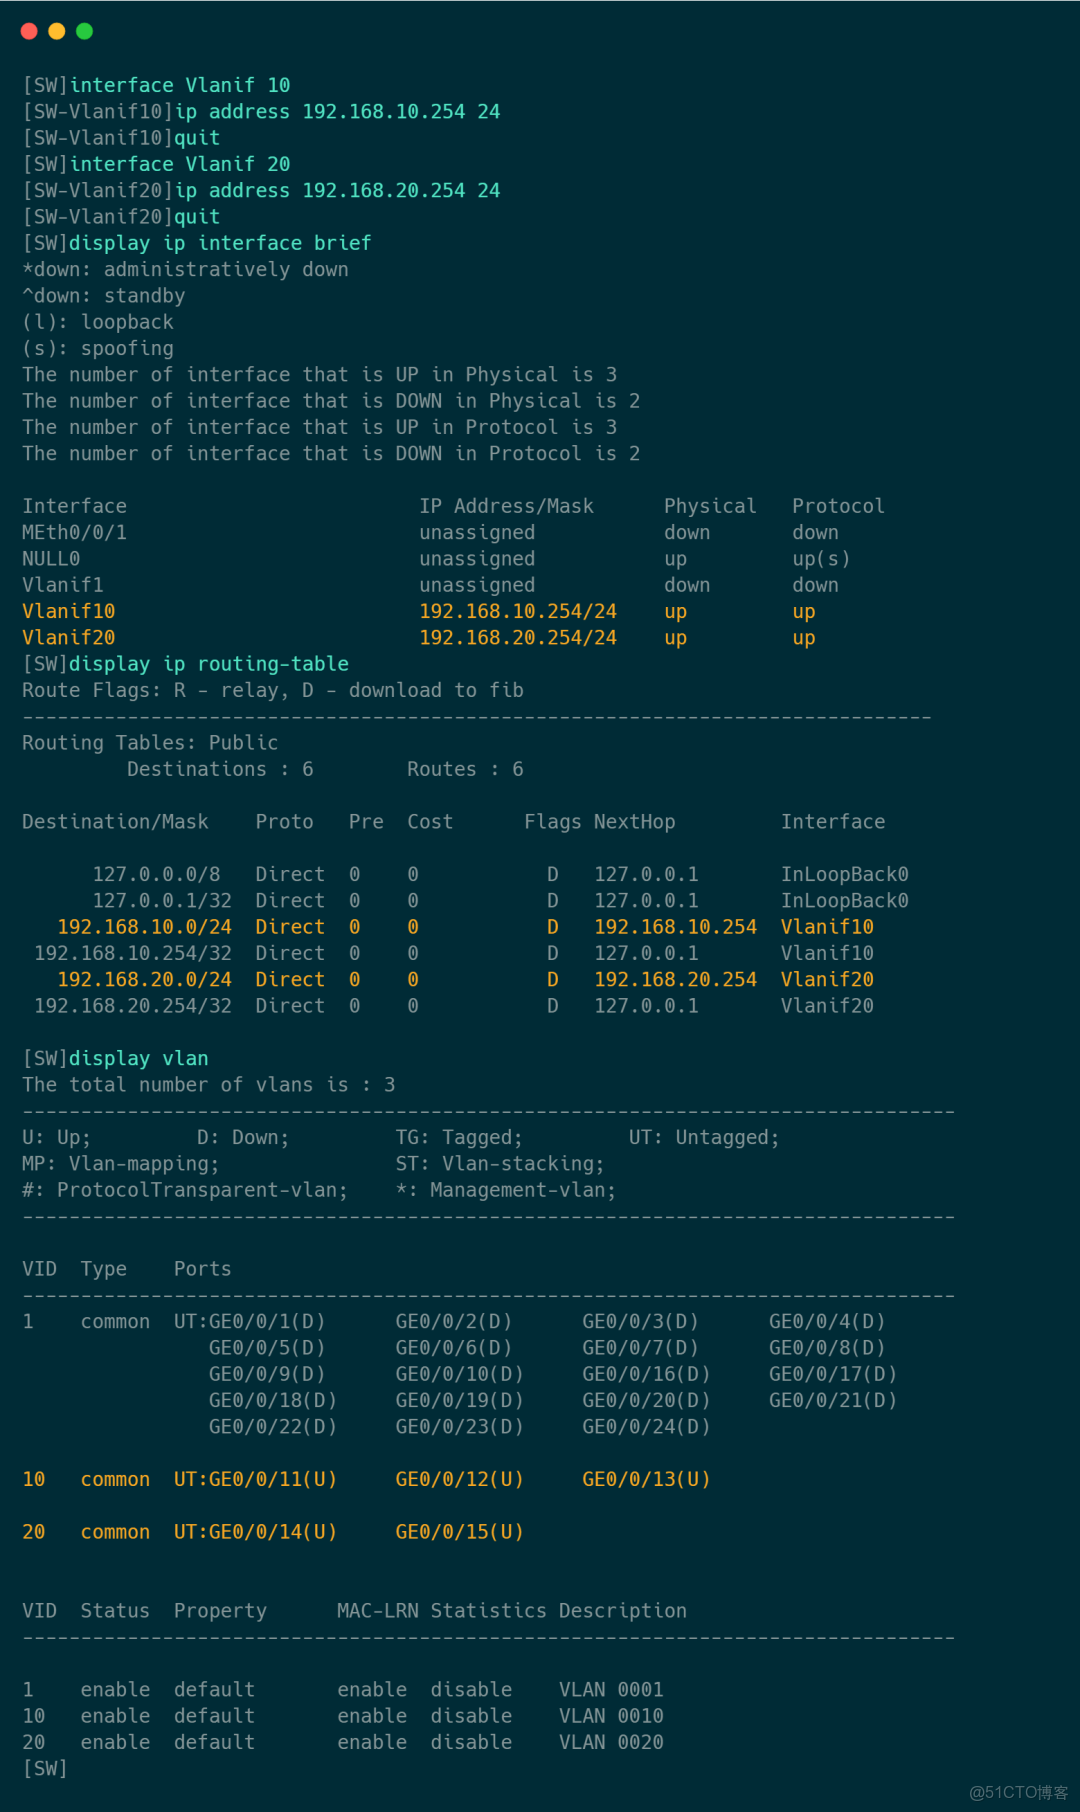Click the 'NextHop' column header
1080x1812 pixels.
click(x=635, y=822)
